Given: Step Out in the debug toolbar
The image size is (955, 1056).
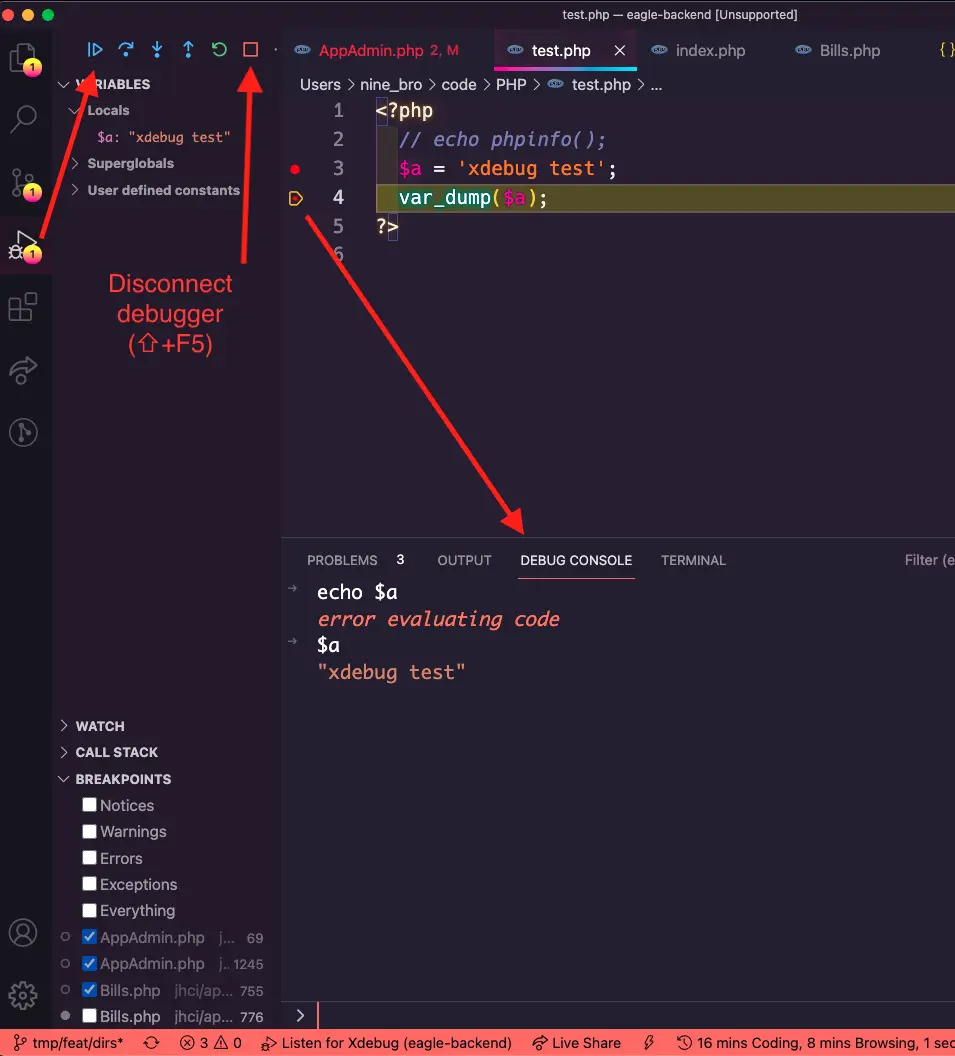Looking at the screenshot, I should (x=188, y=49).
